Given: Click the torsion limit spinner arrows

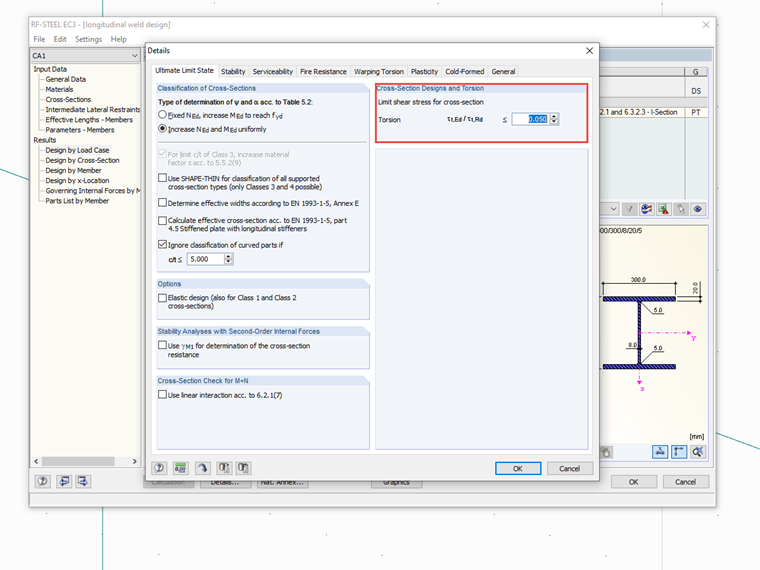Looking at the screenshot, I should (554, 119).
